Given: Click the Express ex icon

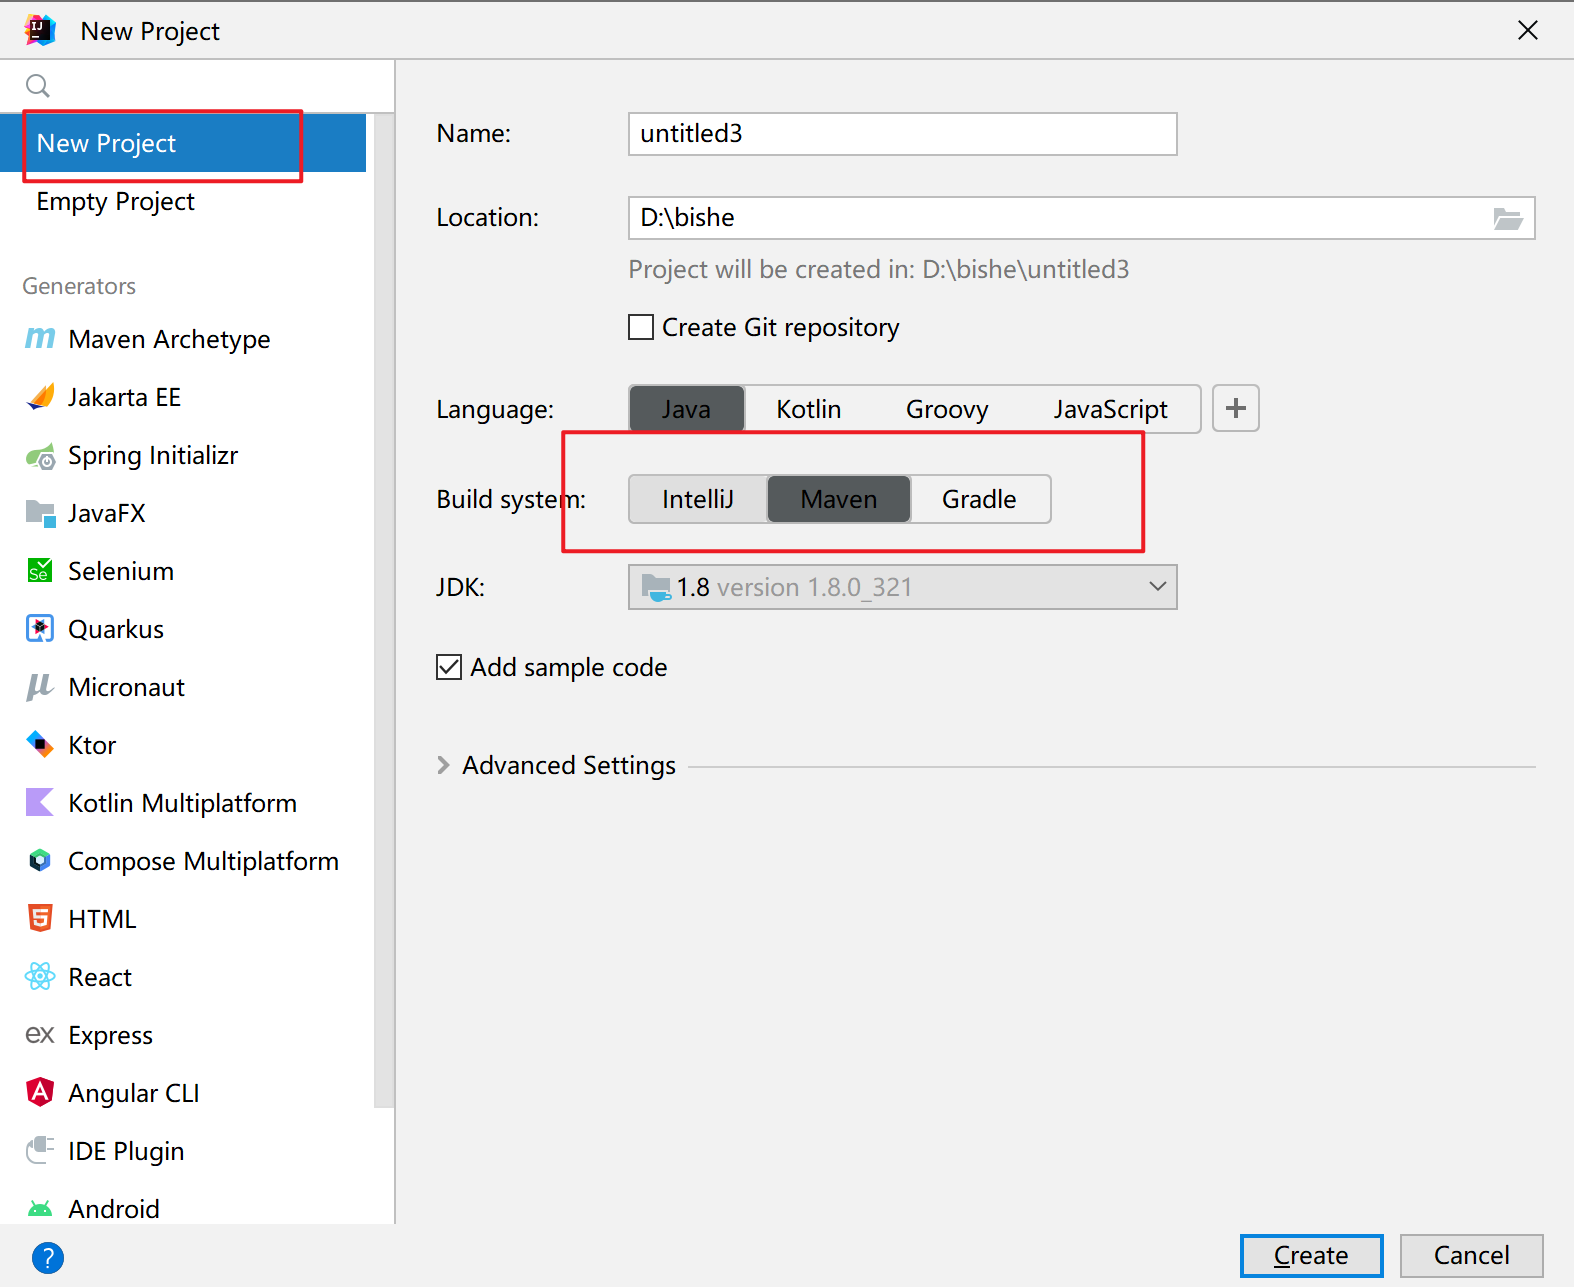Looking at the screenshot, I should 40,1035.
